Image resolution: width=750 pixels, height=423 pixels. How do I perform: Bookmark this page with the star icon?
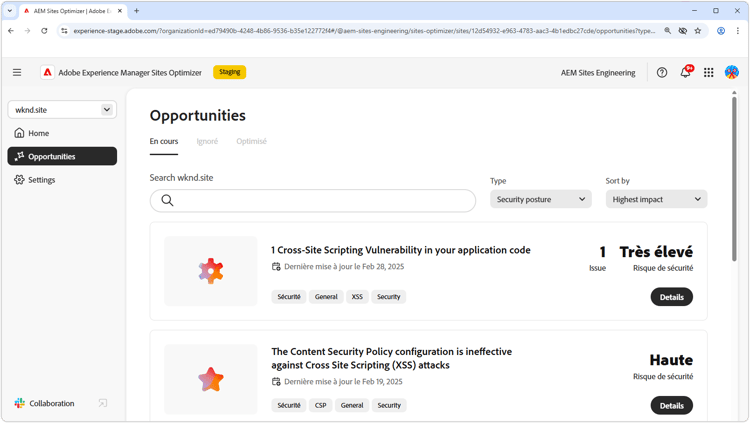point(698,31)
